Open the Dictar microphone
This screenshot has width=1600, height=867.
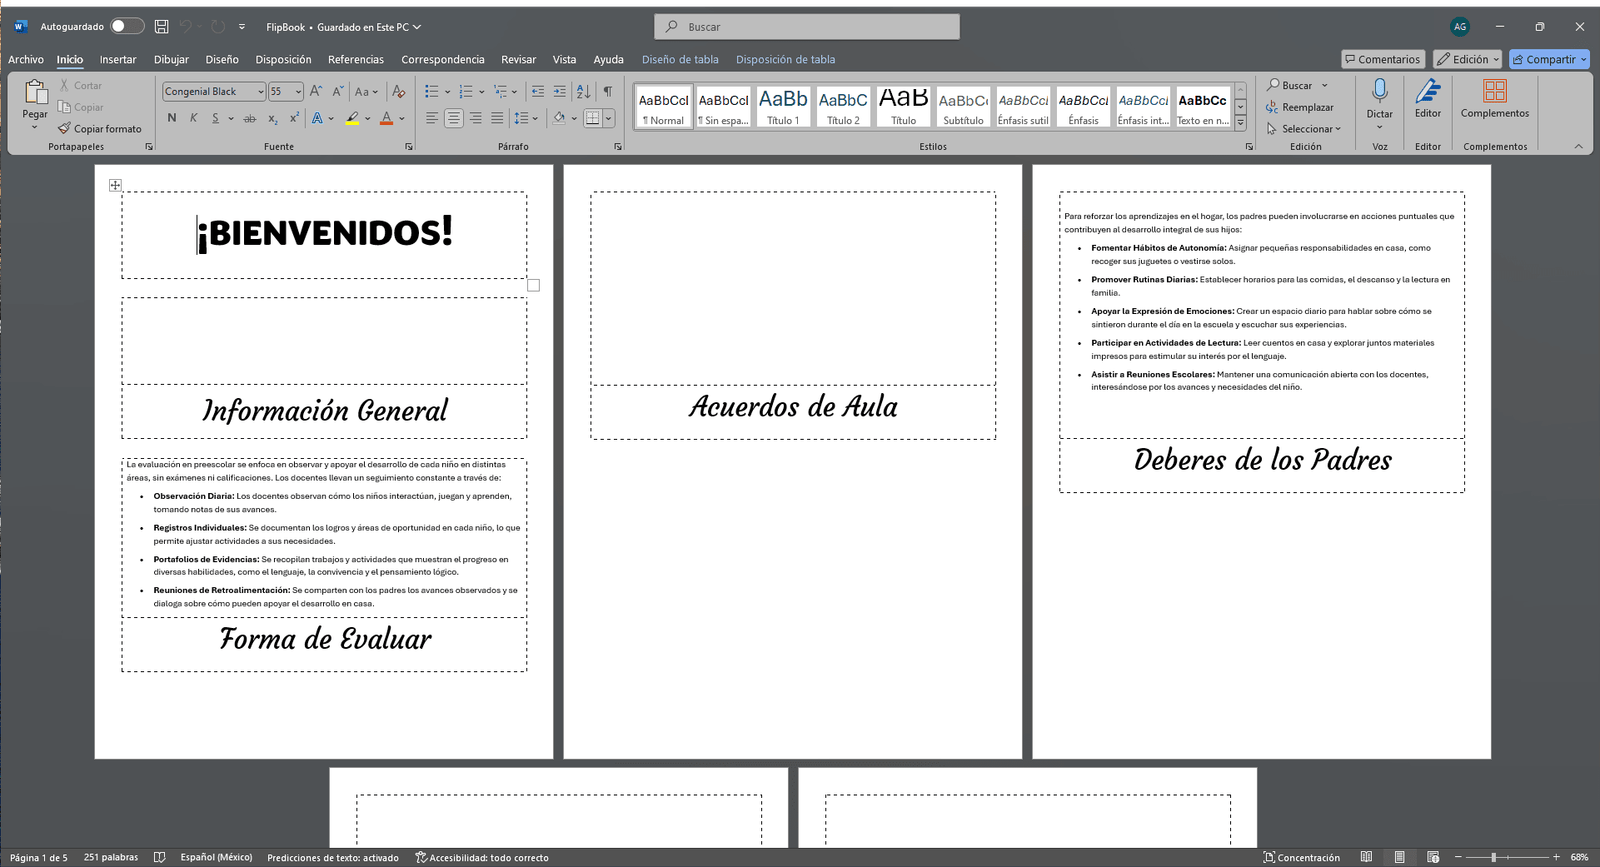1380,91
